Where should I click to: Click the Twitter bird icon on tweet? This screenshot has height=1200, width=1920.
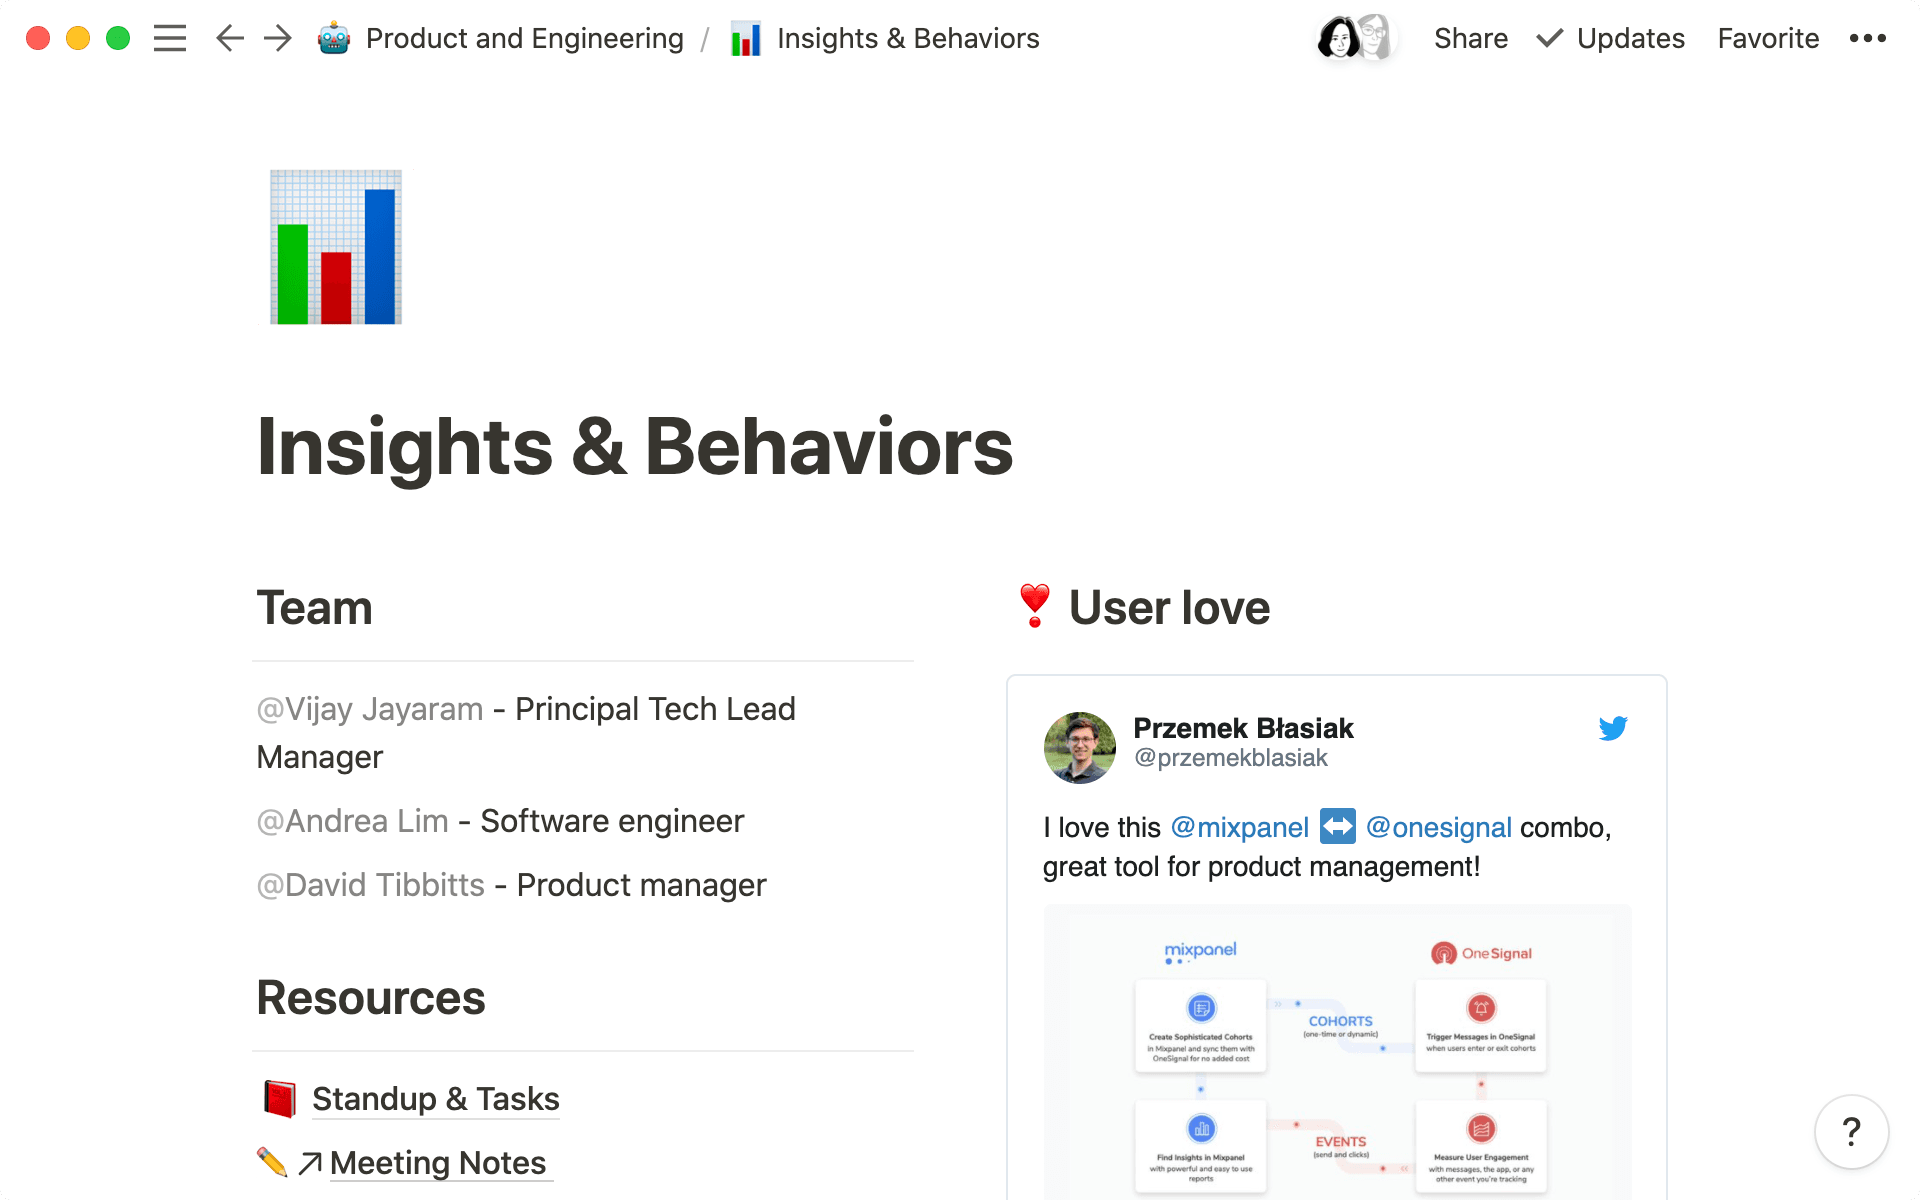[1612, 728]
